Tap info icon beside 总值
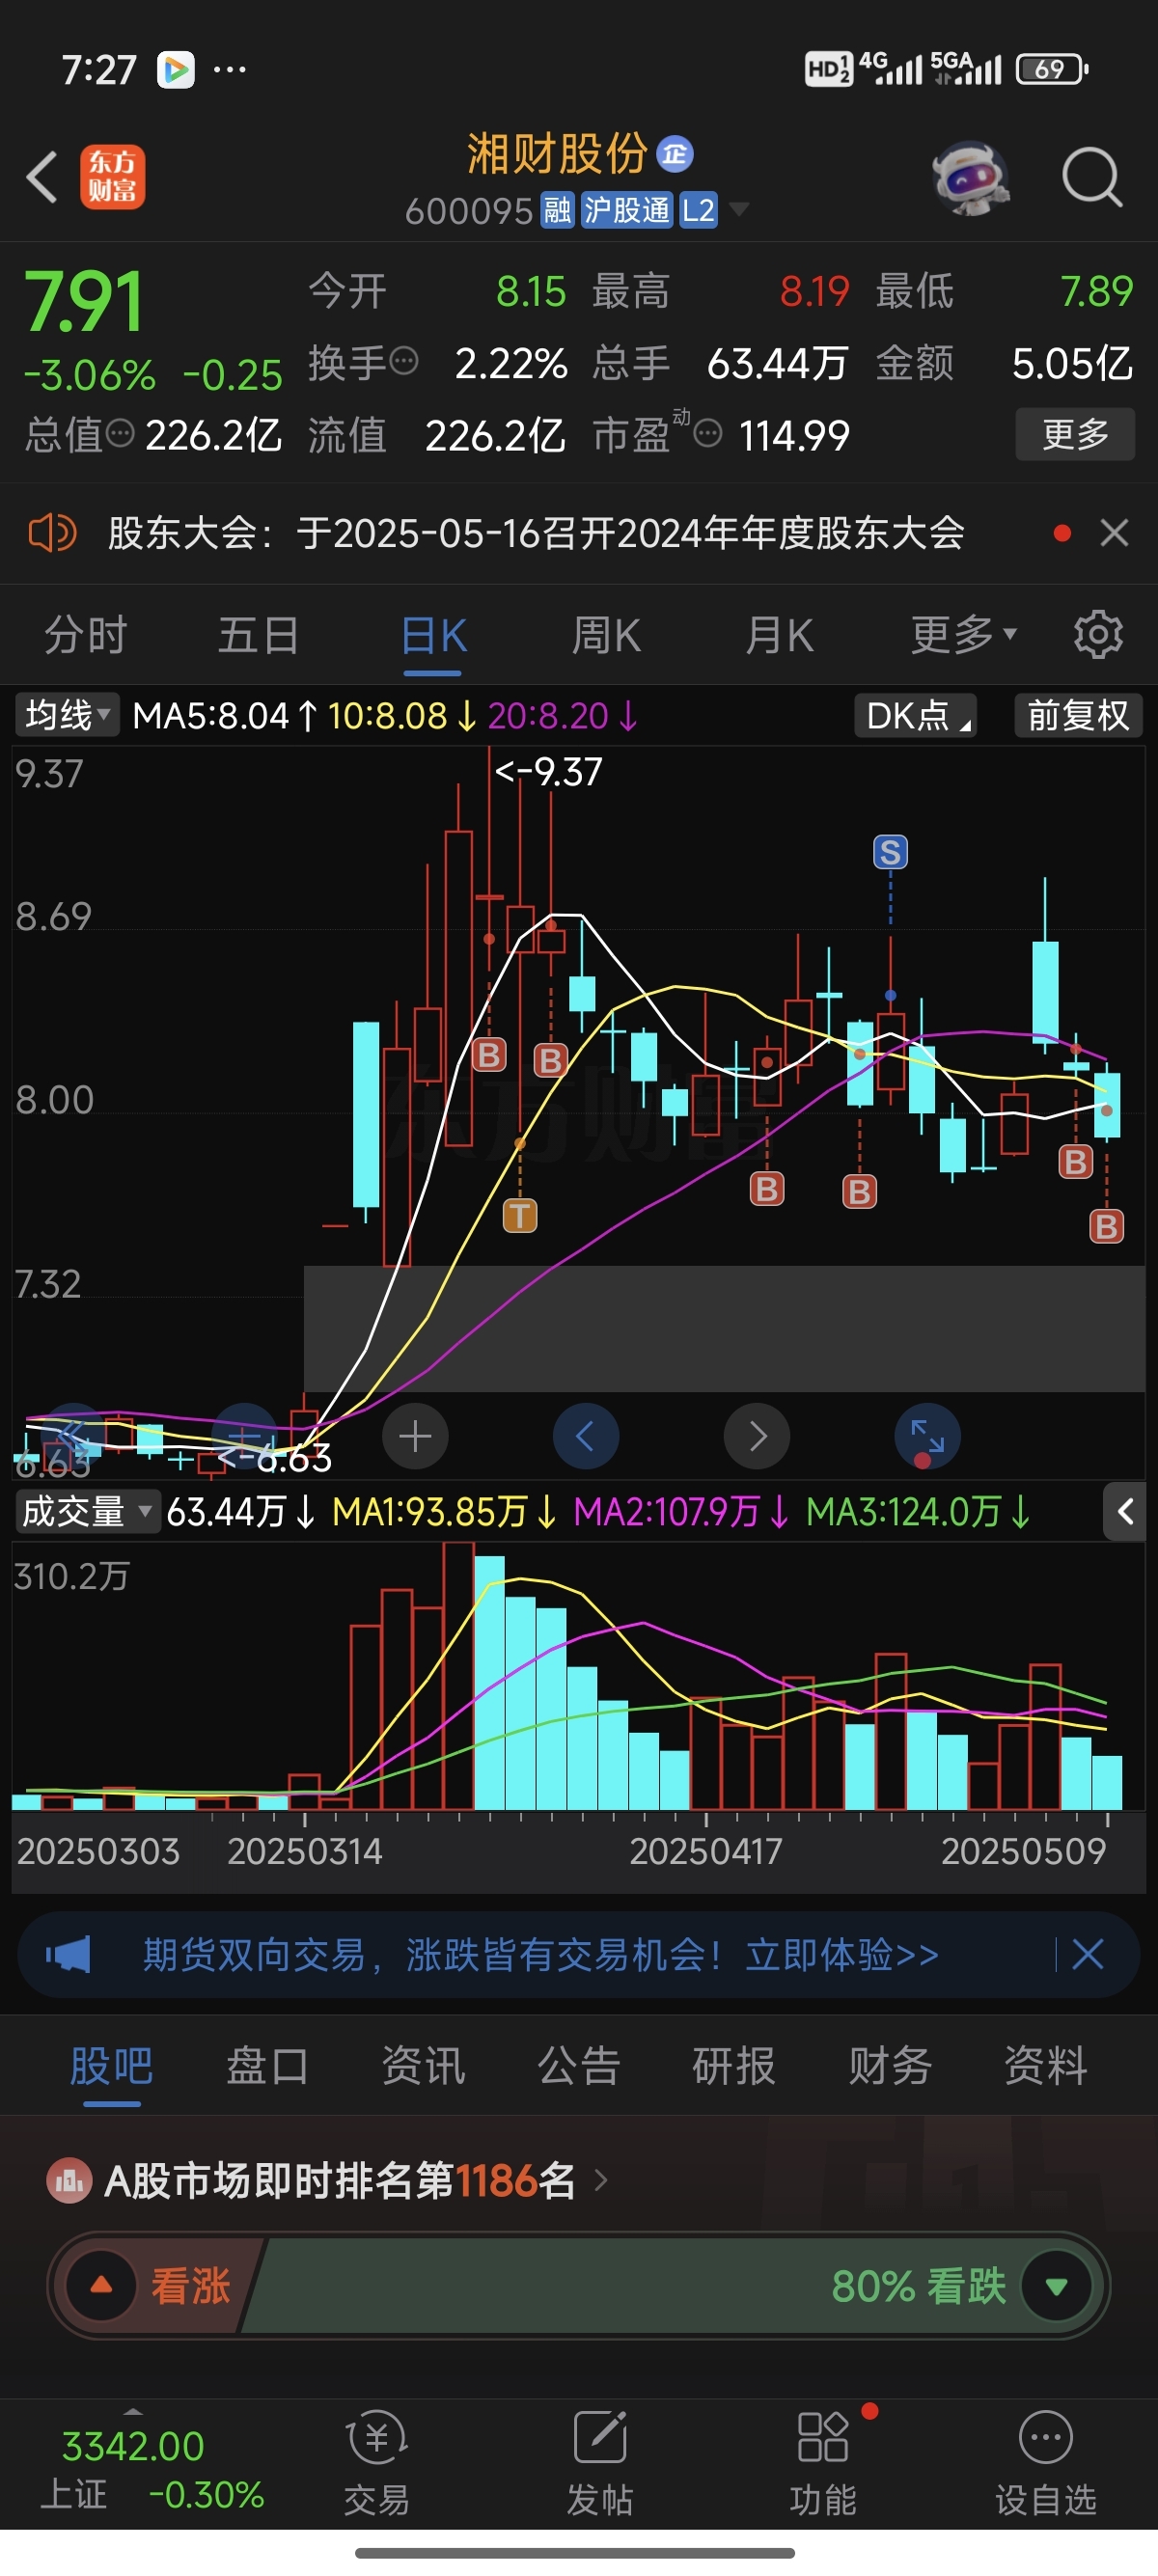This screenshot has height=2576, width=1158. click(x=120, y=434)
